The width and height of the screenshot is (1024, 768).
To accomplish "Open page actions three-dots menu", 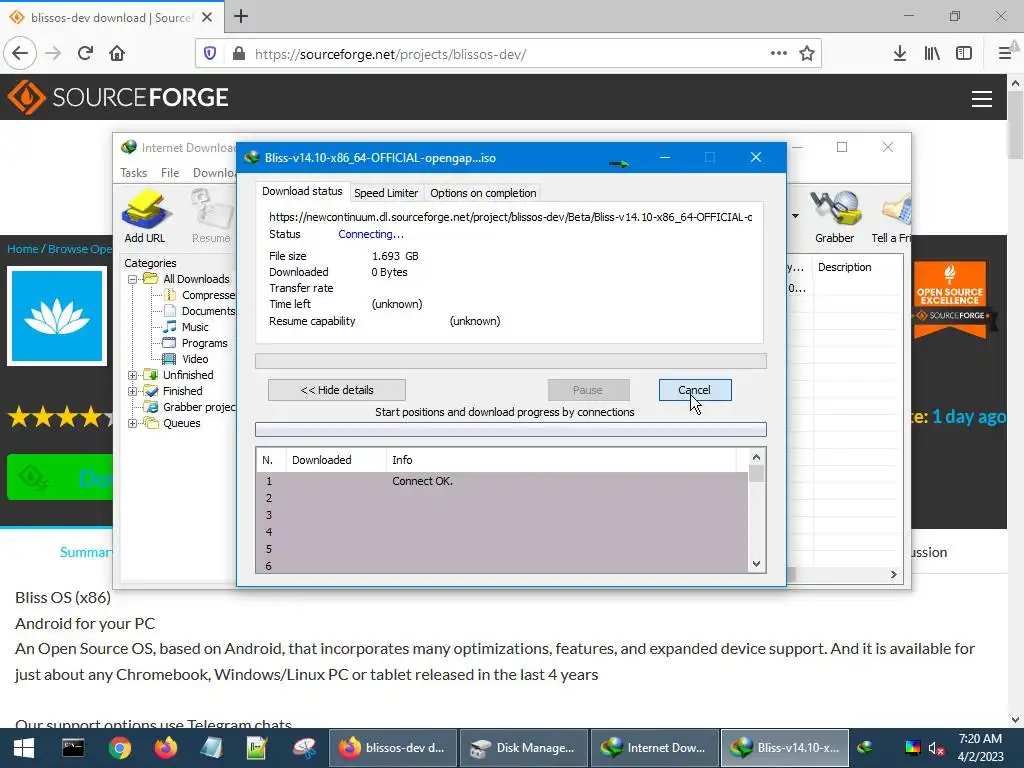I will 778,54.
